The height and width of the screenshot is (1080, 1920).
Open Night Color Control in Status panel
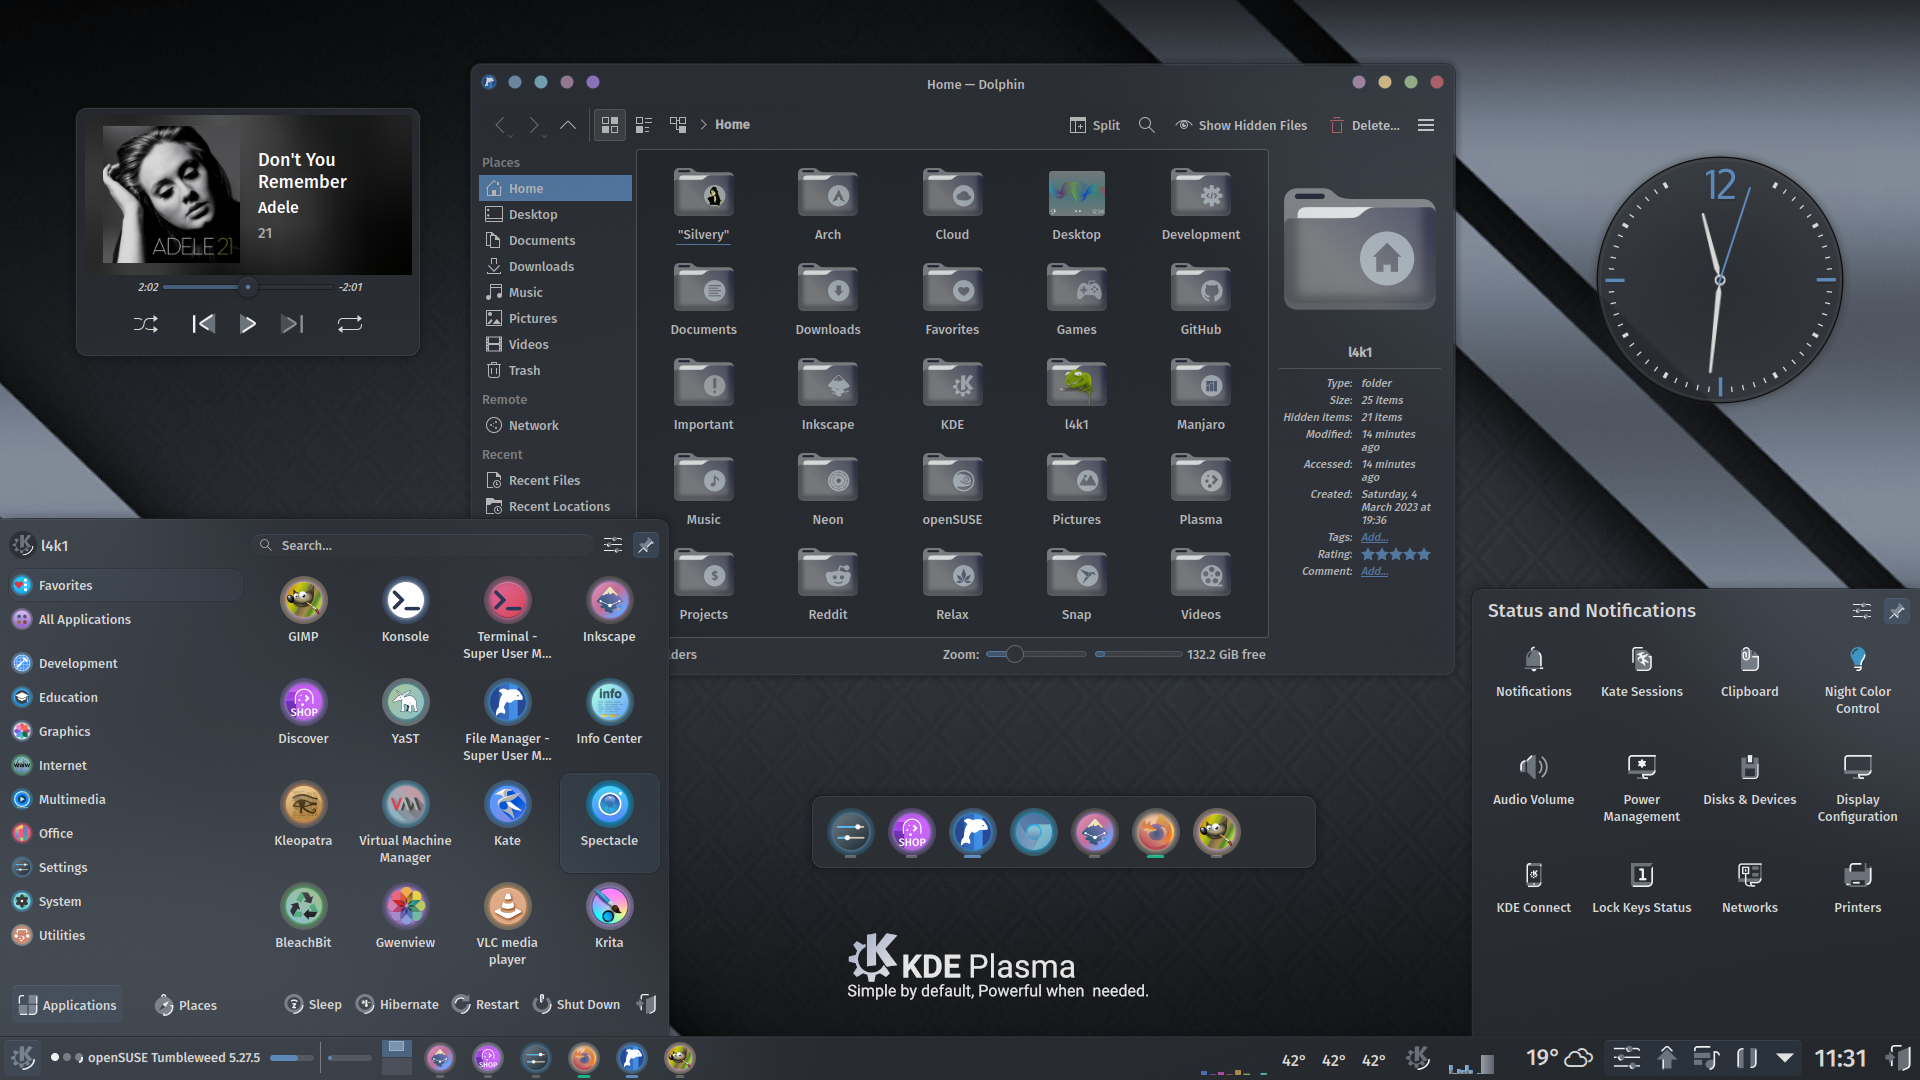1856,662
